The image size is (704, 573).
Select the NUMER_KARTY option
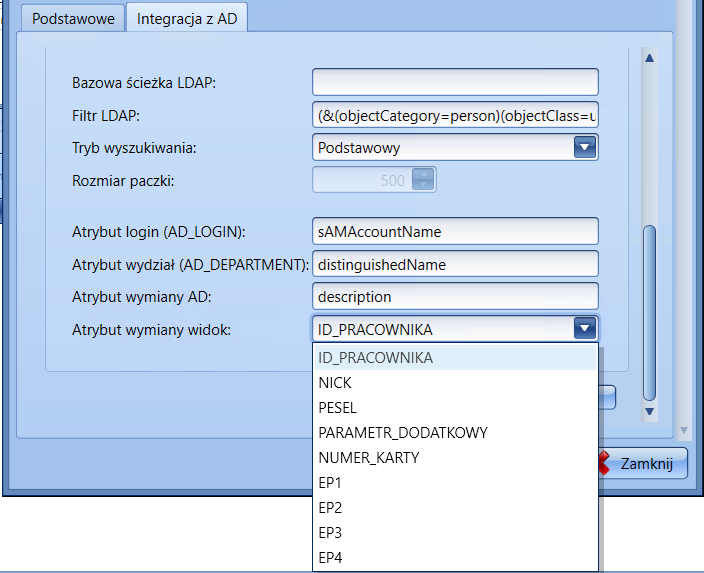455,458
